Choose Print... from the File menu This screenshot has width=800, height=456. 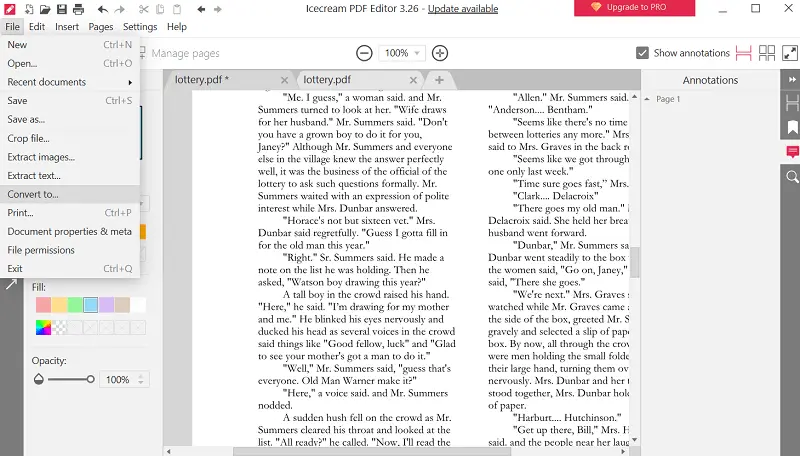(x=70, y=213)
